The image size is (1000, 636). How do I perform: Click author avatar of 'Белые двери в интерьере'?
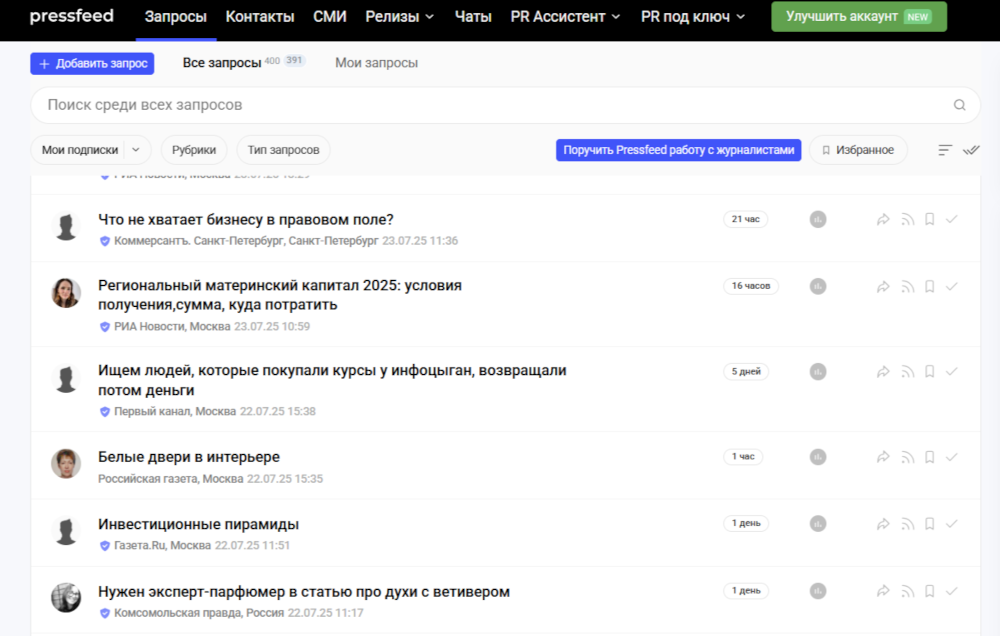(x=66, y=463)
